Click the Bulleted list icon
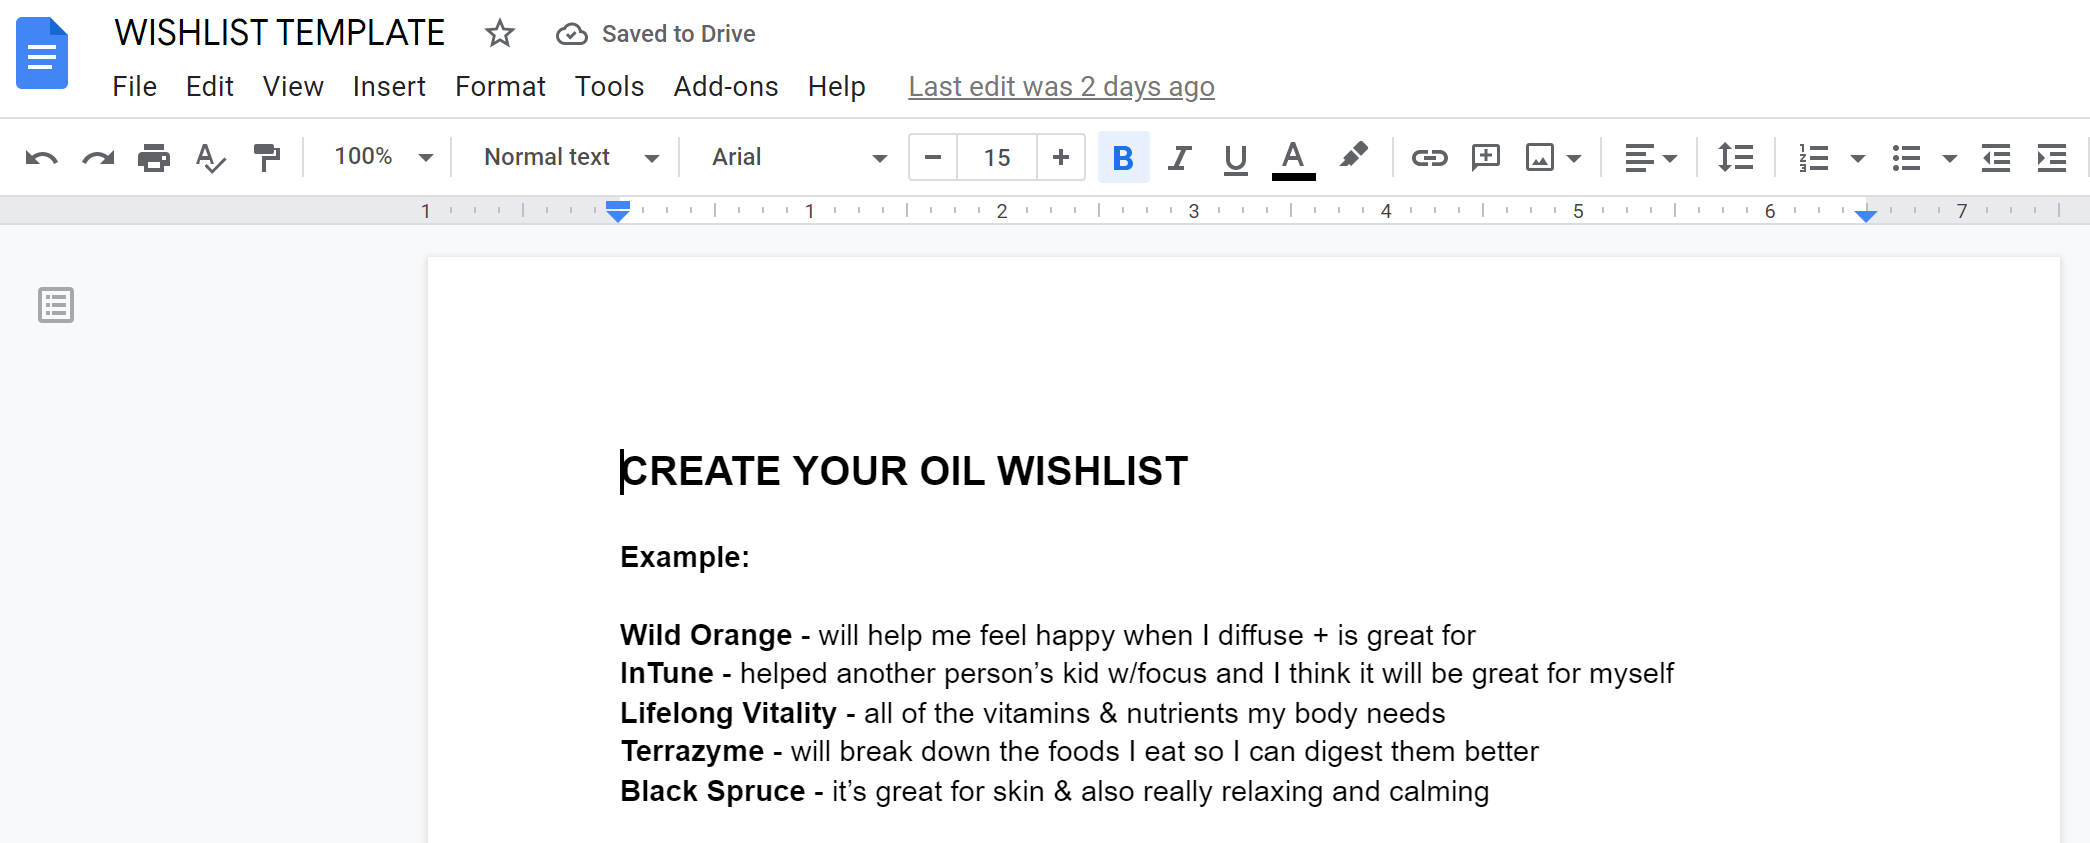The height and width of the screenshot is (843, 2090). coord(1906,158)
